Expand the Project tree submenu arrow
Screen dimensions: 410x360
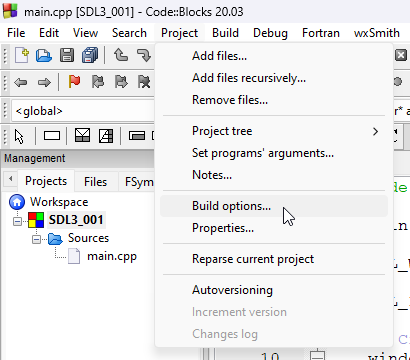point(375,131)
